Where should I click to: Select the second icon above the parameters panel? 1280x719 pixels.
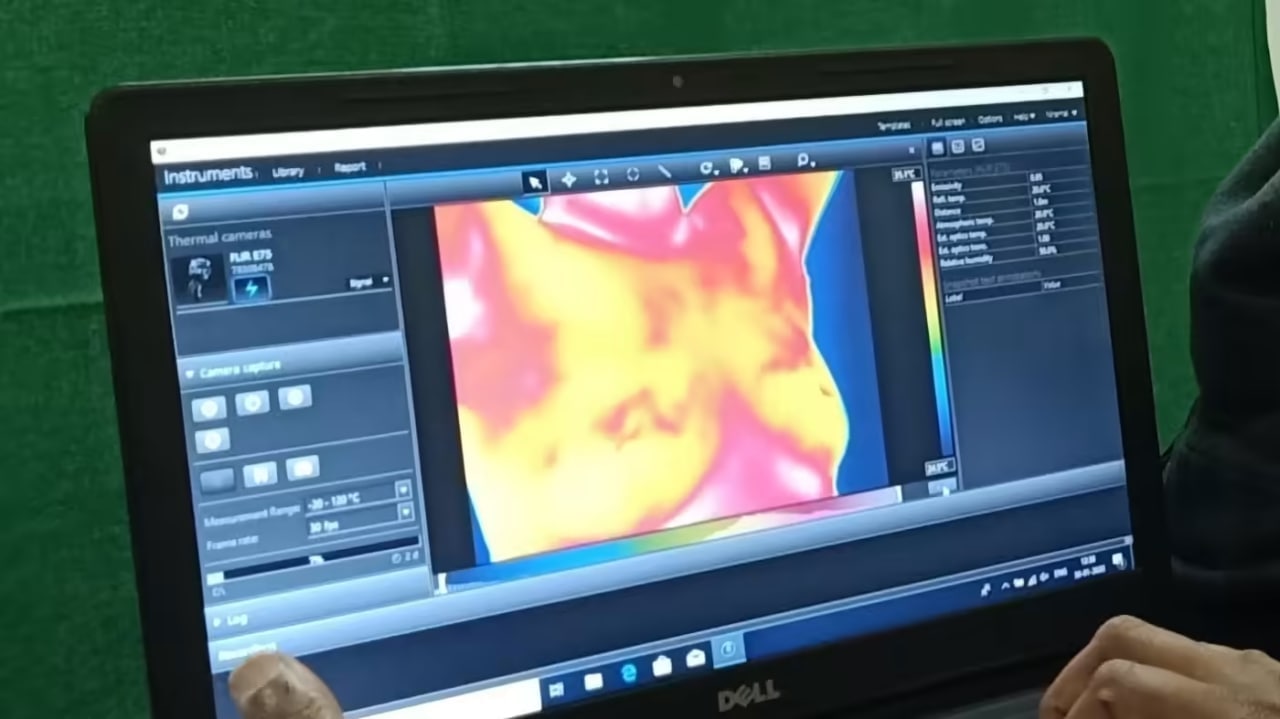pyautogui.click(x=957, y=146)
